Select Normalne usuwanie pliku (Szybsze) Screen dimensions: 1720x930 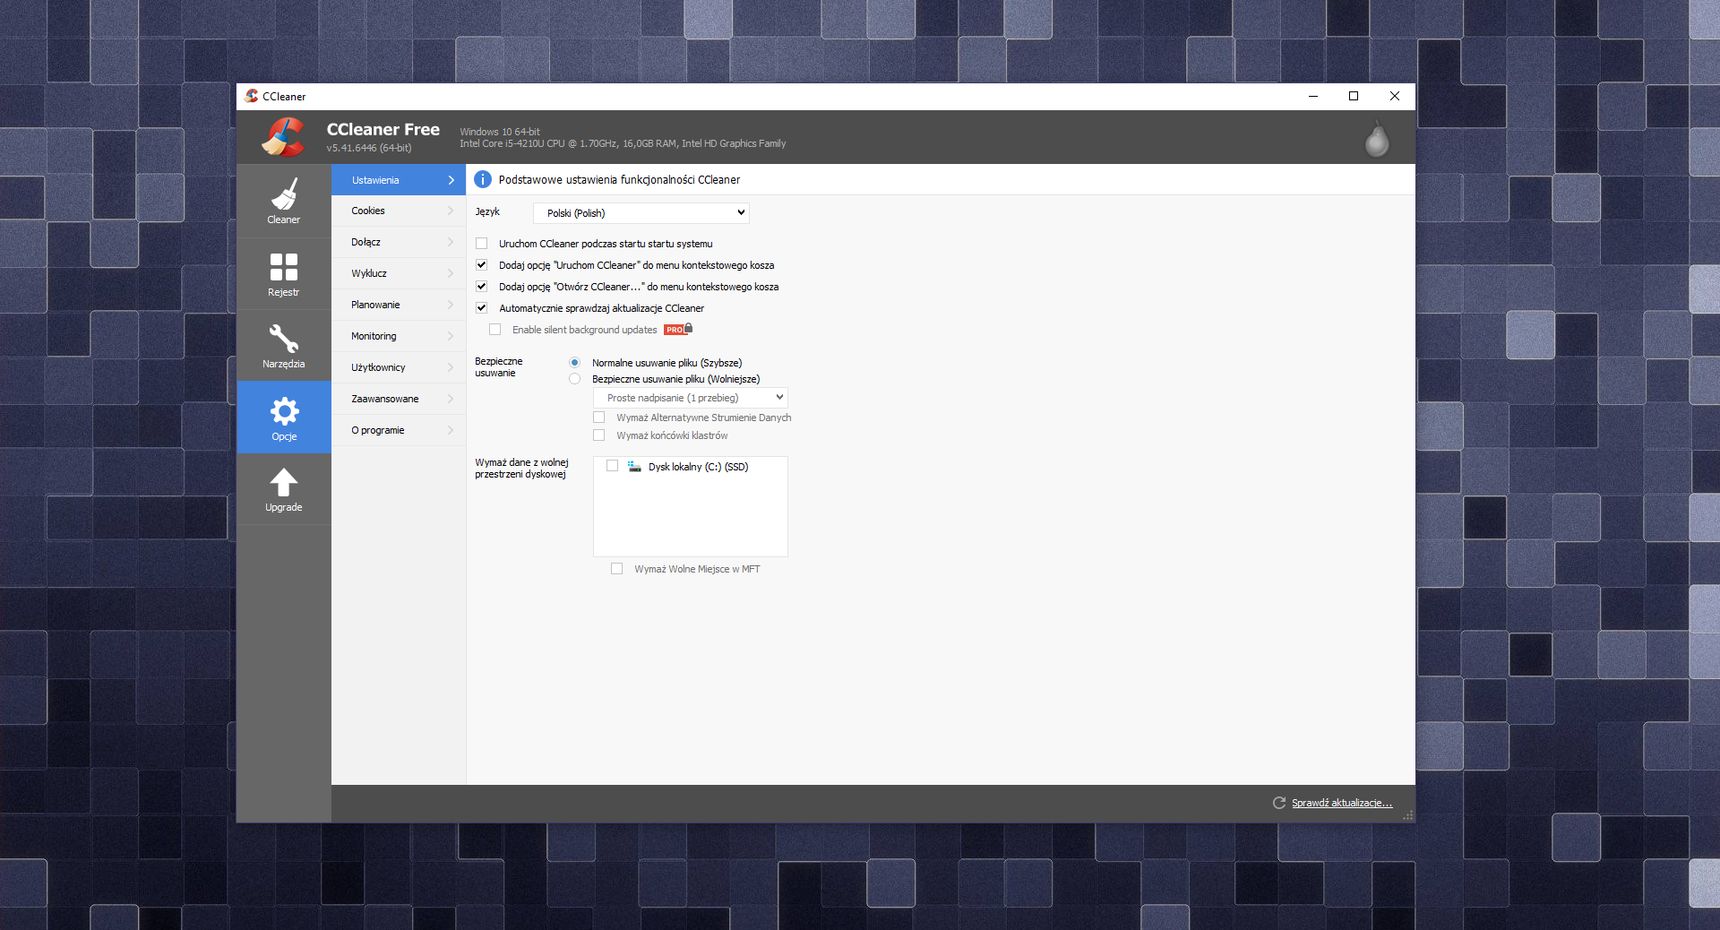574,362
